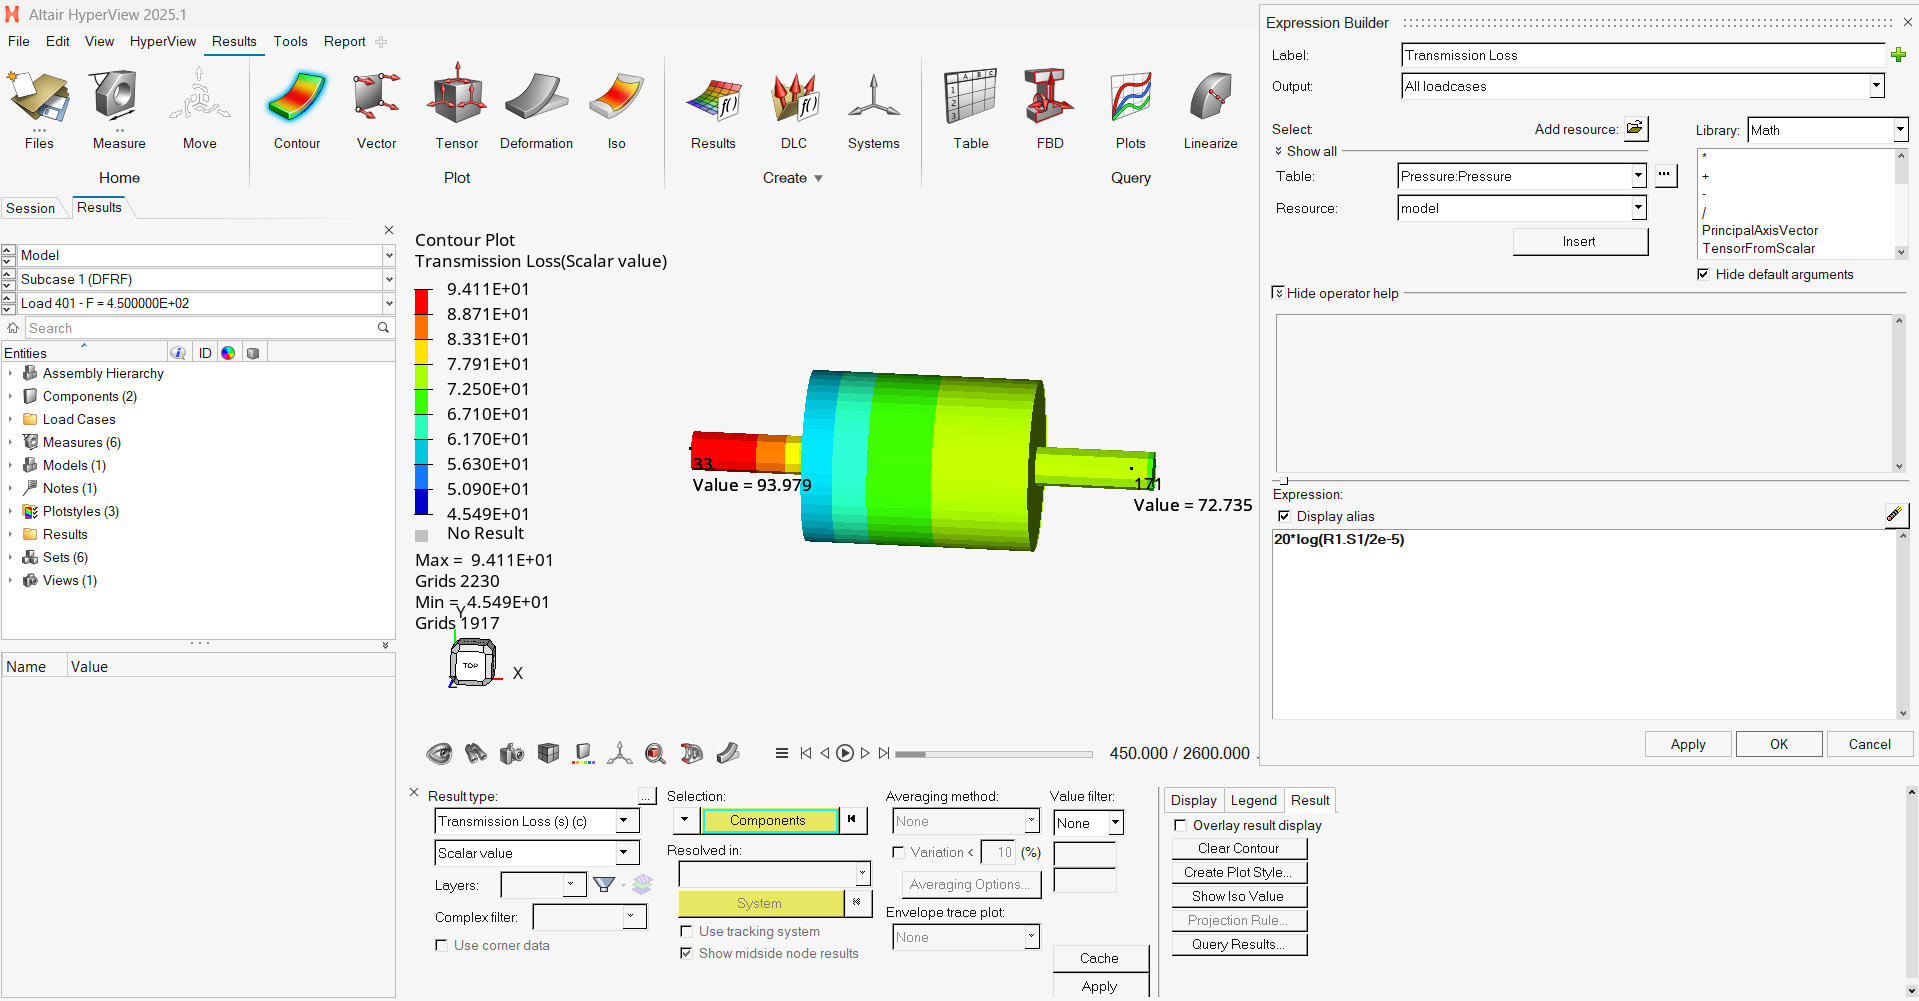Click the red legend color band
This screenshot has width=1919, height=1001.
pyautogui.click(x=423, y=301)
